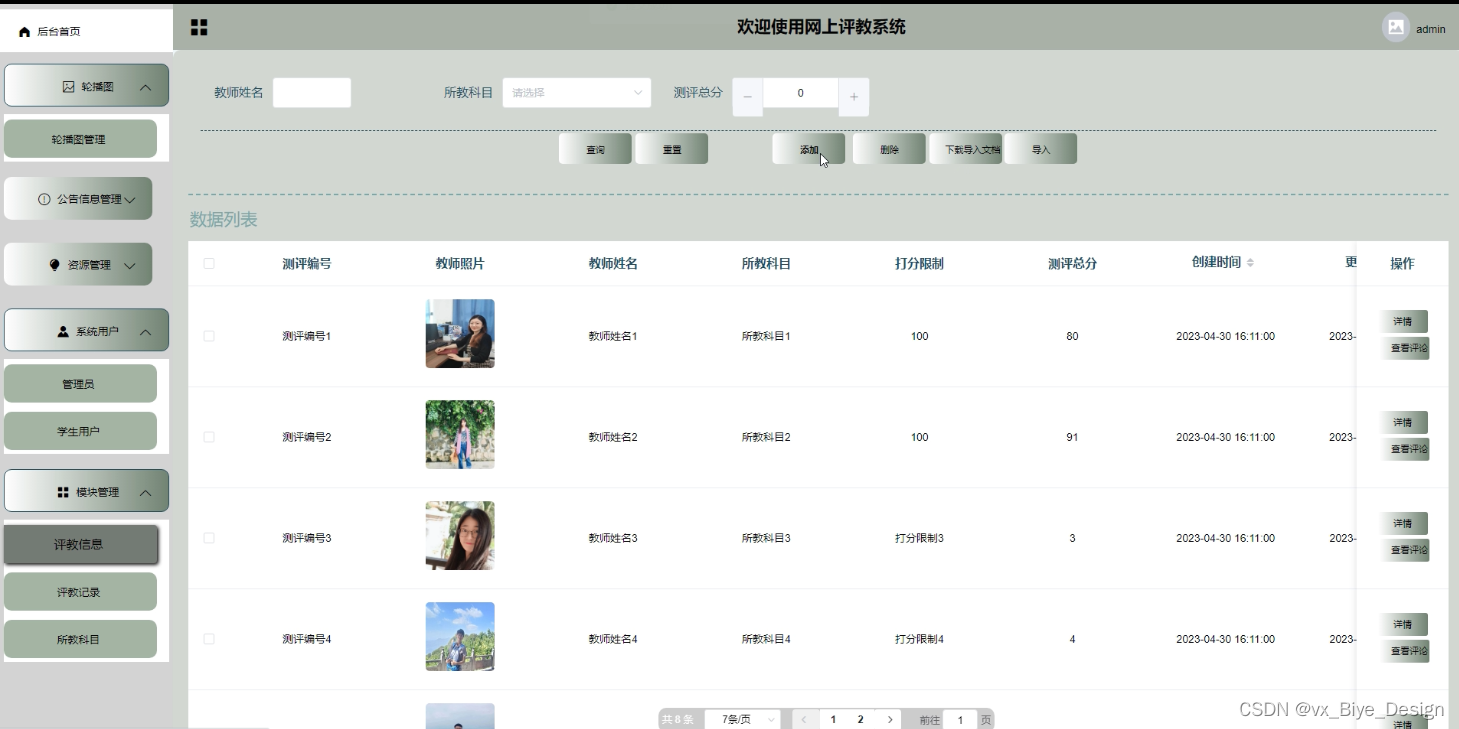Image resolution: width=1459 pixels, height=729 pixels.
Task: Sort by 创建时间 using the sort arrows
Action: point(1250,263)
